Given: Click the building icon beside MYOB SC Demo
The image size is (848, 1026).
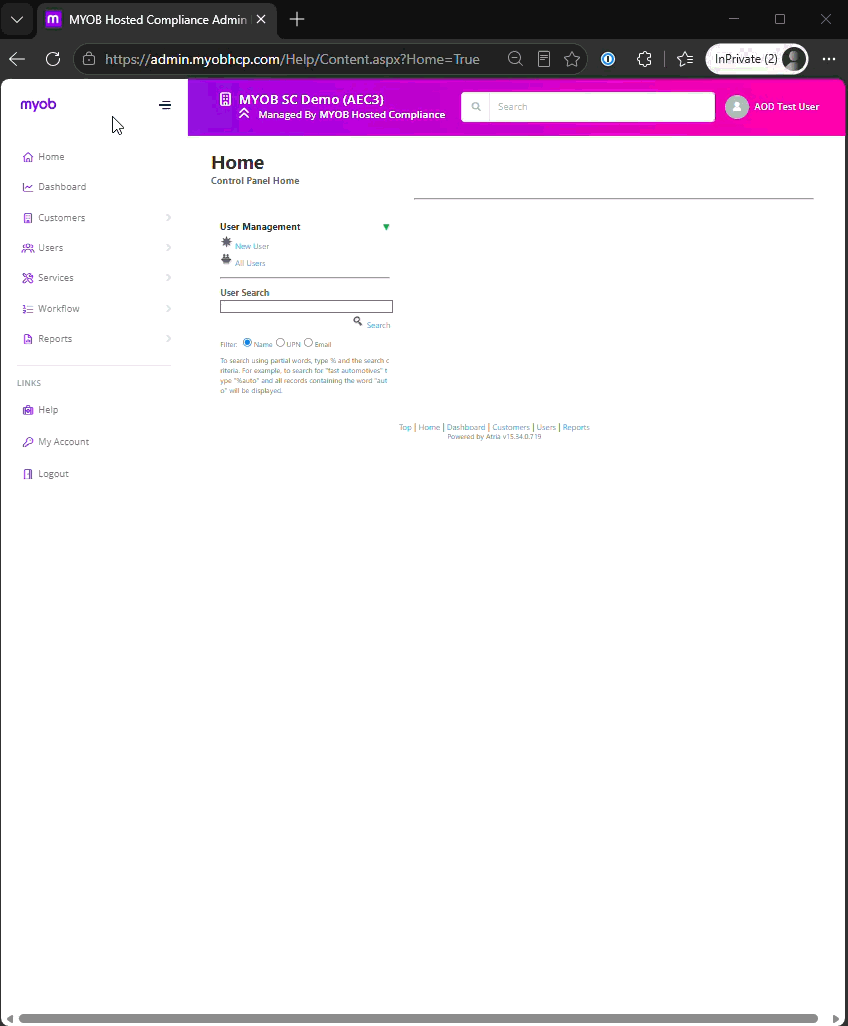Looking at the screenshot, I should tap(225, 99).
